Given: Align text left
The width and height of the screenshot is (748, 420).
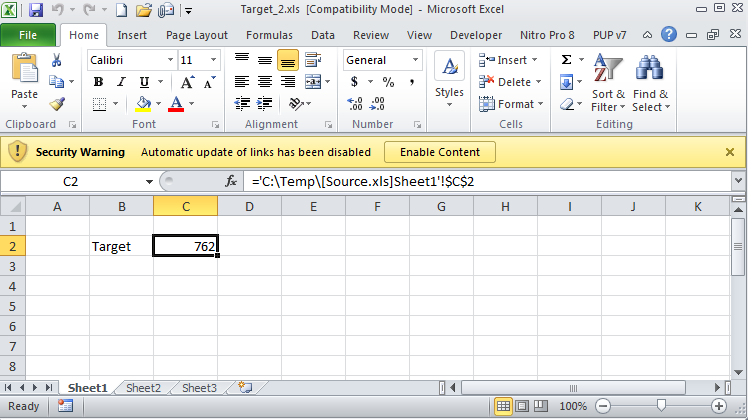Looking at the screenshot, I should point(242,82).
